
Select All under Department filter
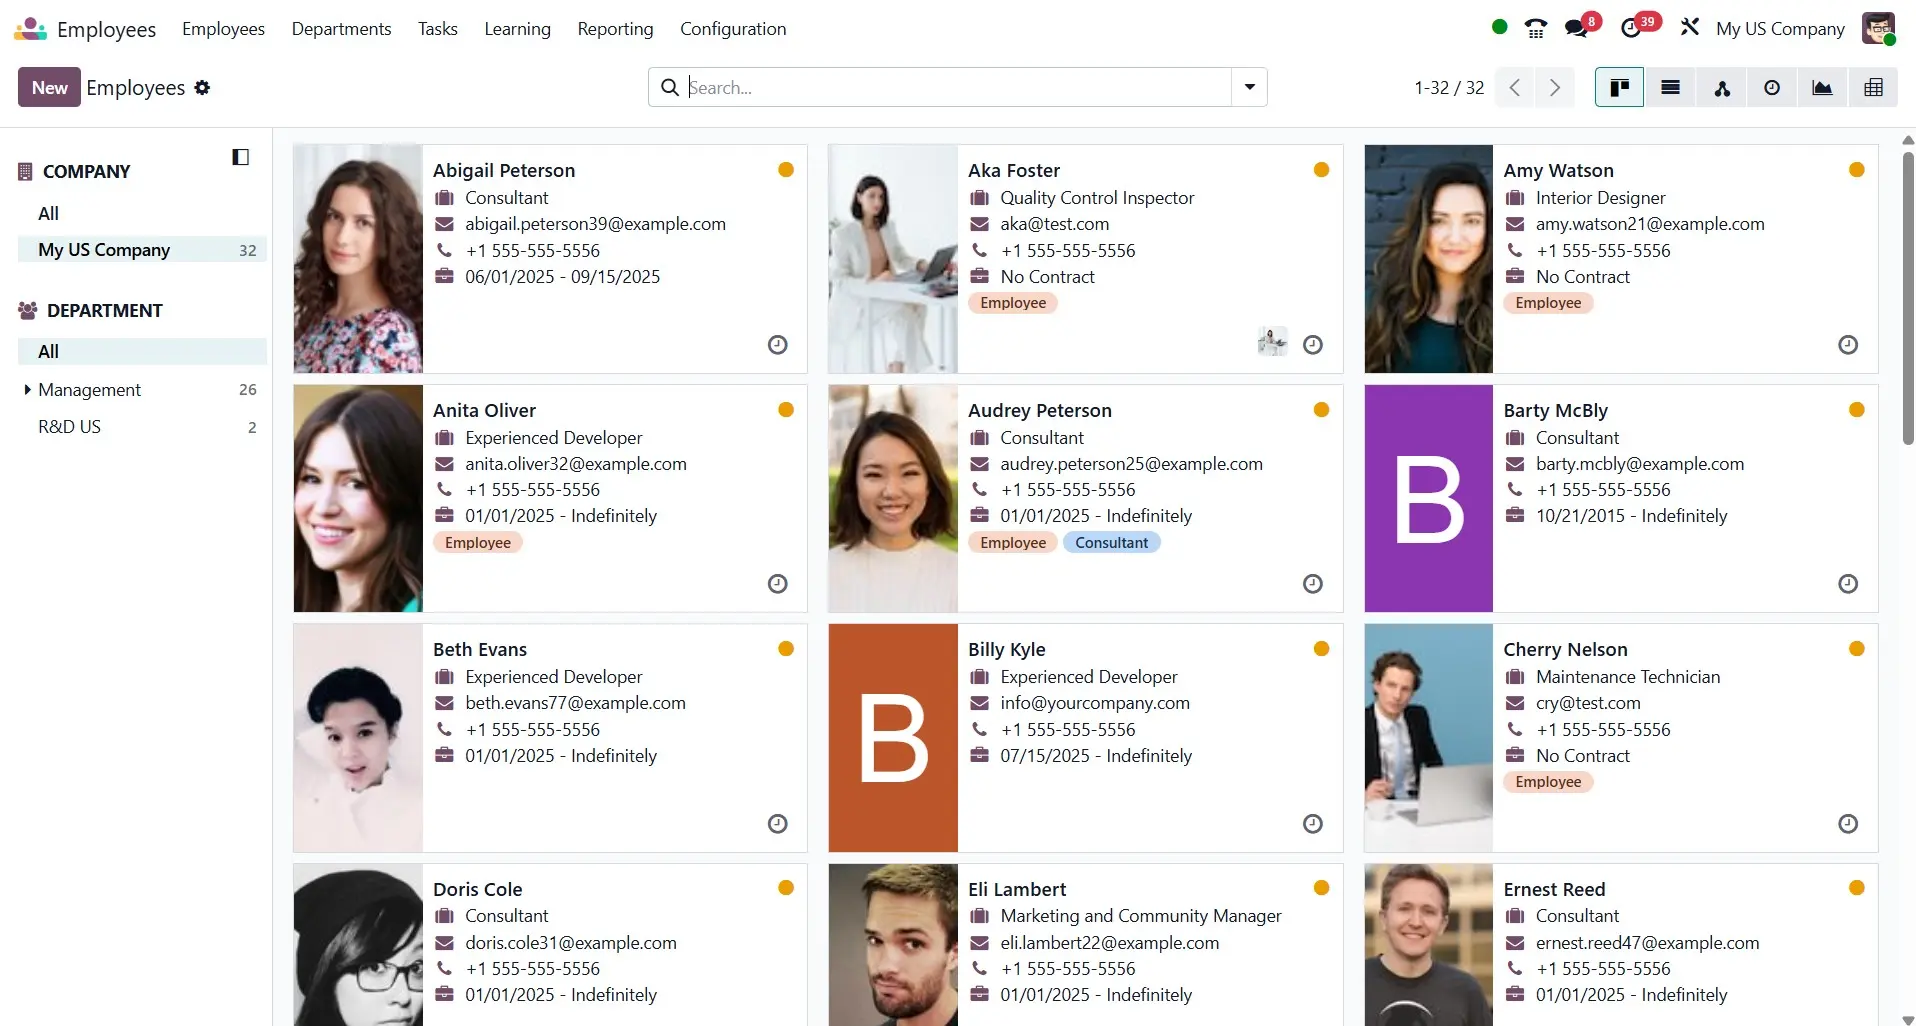[x=142, y=351]
